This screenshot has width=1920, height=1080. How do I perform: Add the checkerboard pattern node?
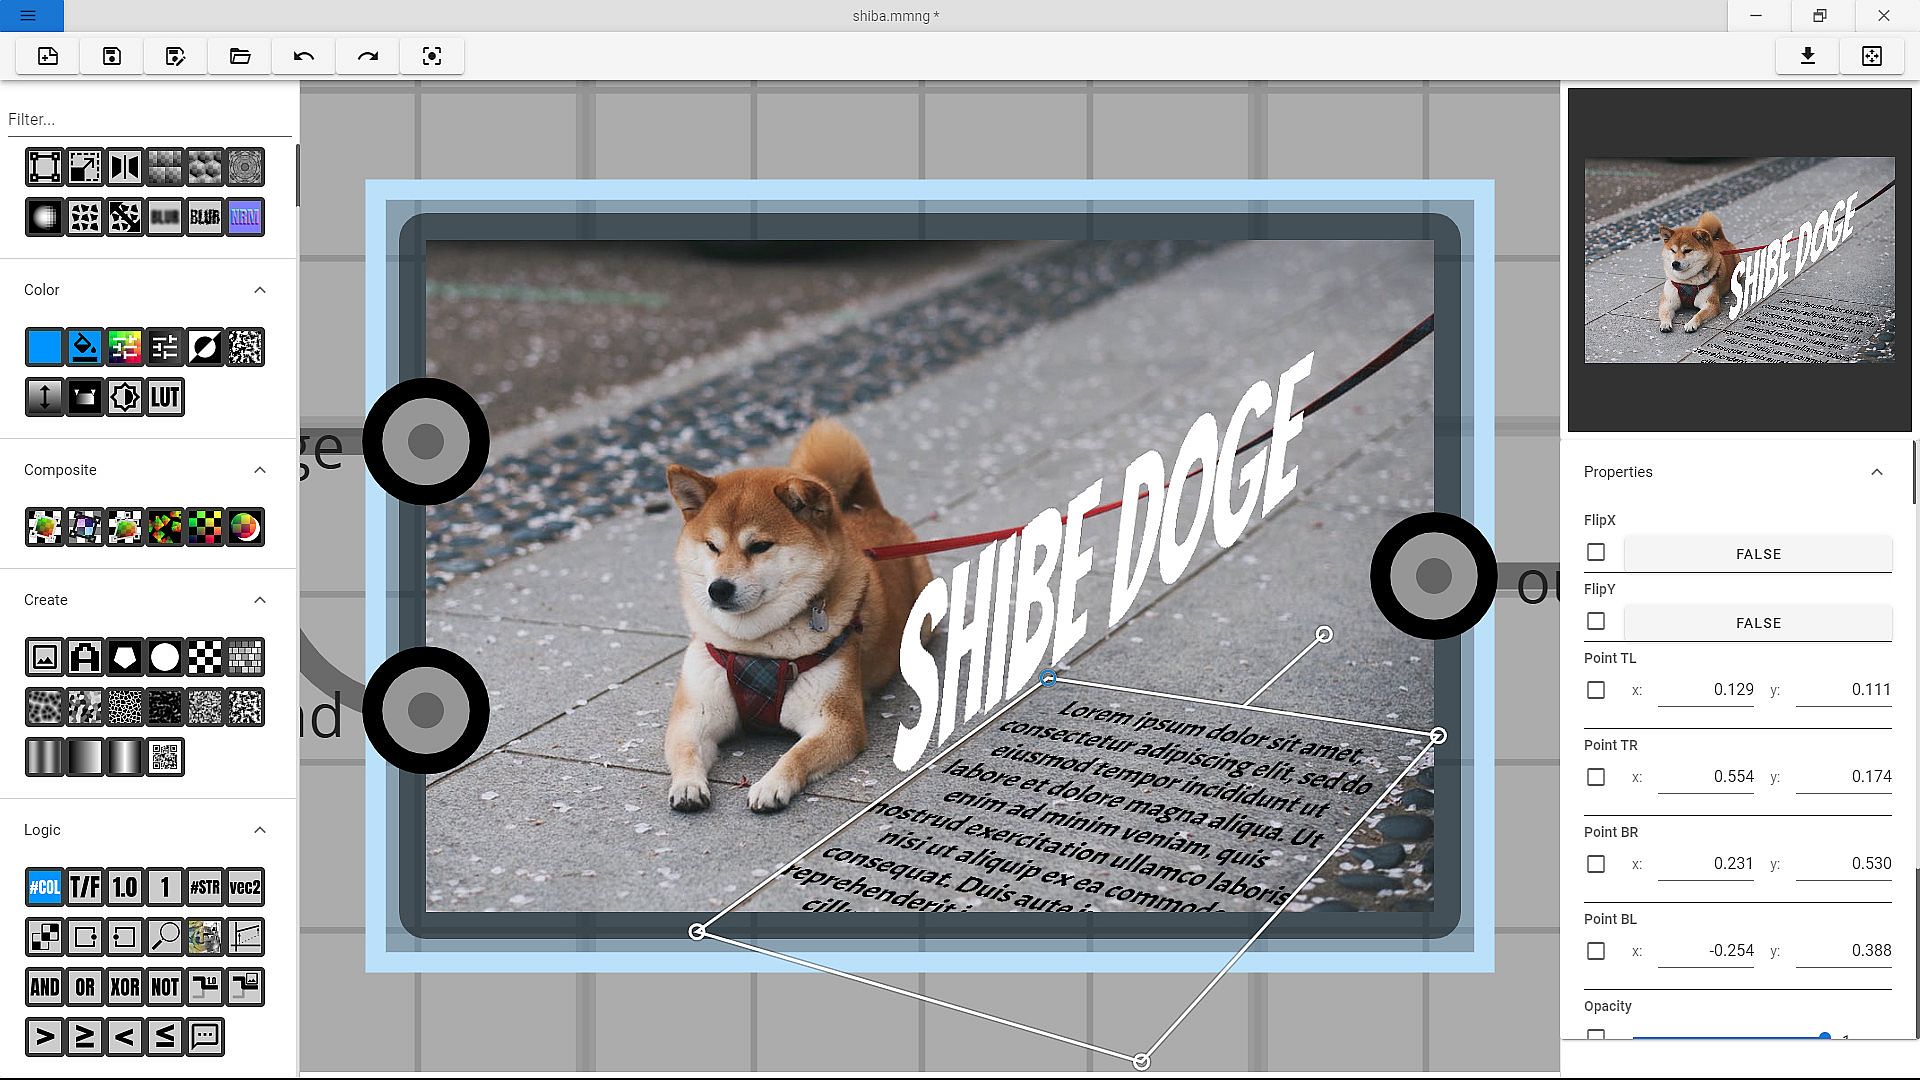(x=205, y=657)
